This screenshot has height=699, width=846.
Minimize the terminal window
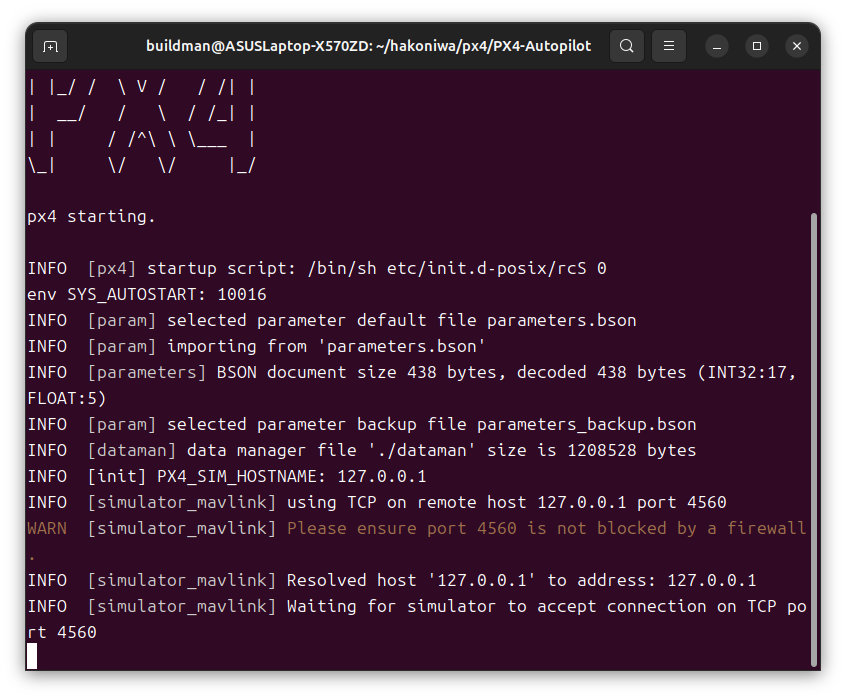click(717, 46)
